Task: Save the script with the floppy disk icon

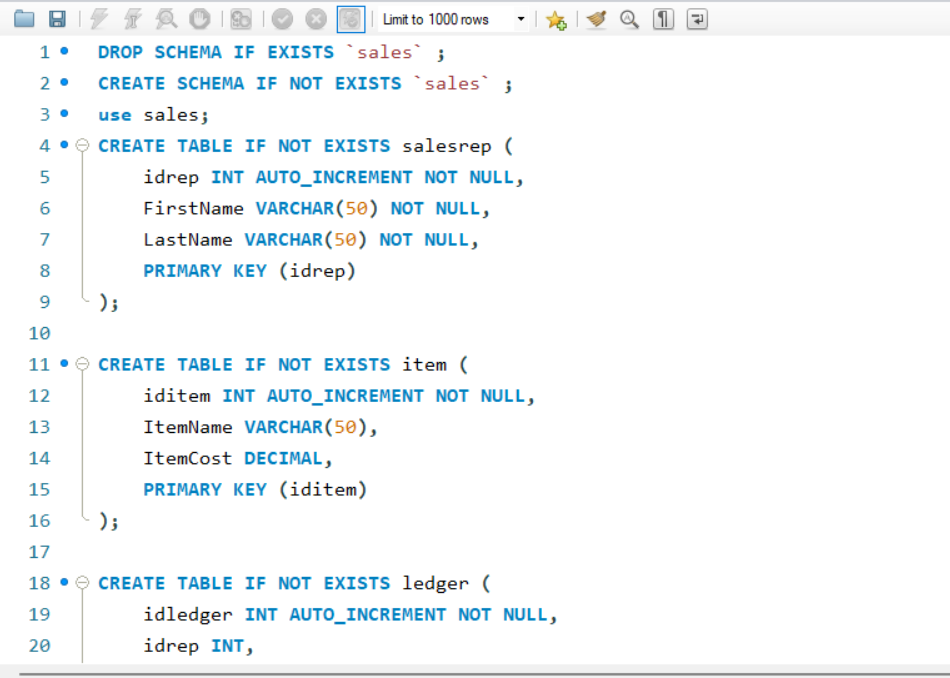Action: click(x=58, y=19)
